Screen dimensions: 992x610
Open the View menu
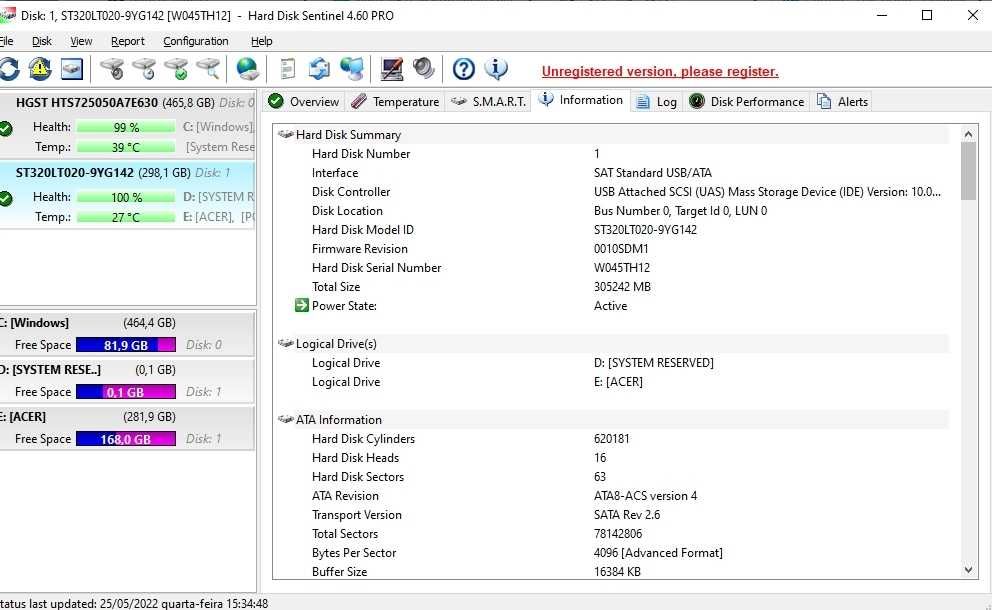point(81,41)
